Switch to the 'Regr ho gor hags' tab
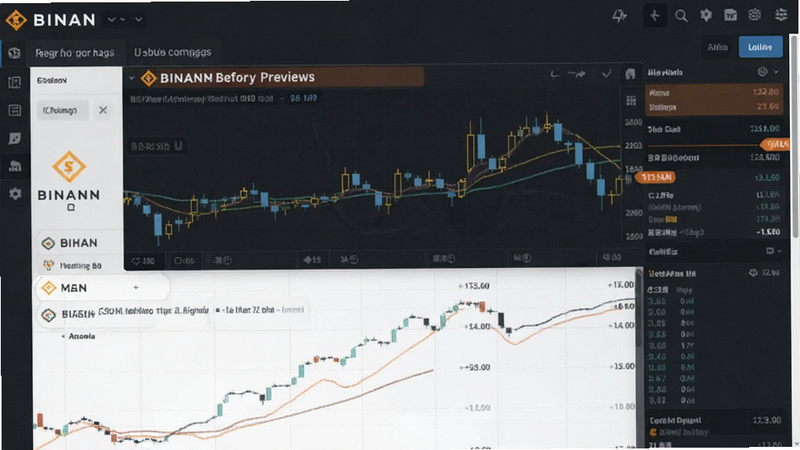The image size is (800, 450). point(74,53)
